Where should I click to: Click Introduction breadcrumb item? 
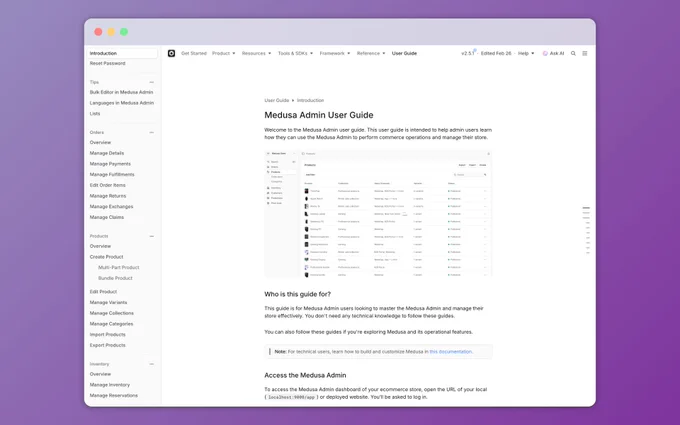311,100
